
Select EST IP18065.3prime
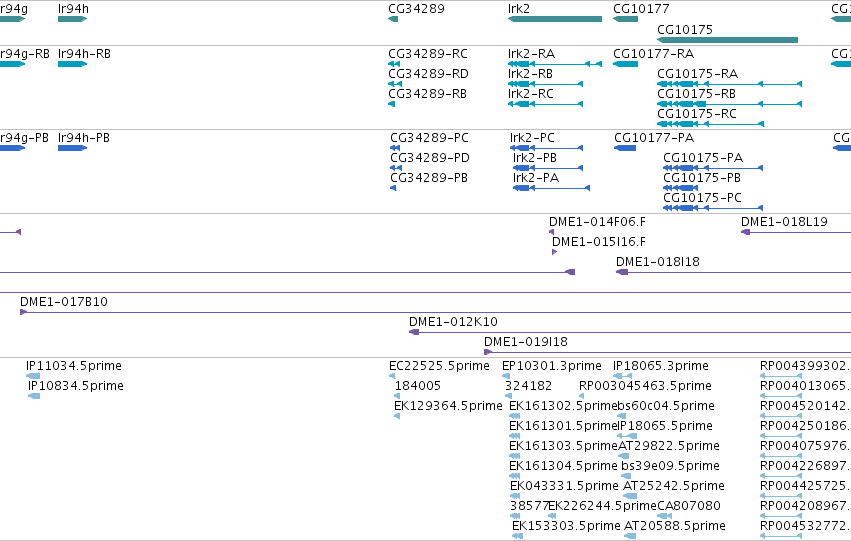(x=661, y=366)
